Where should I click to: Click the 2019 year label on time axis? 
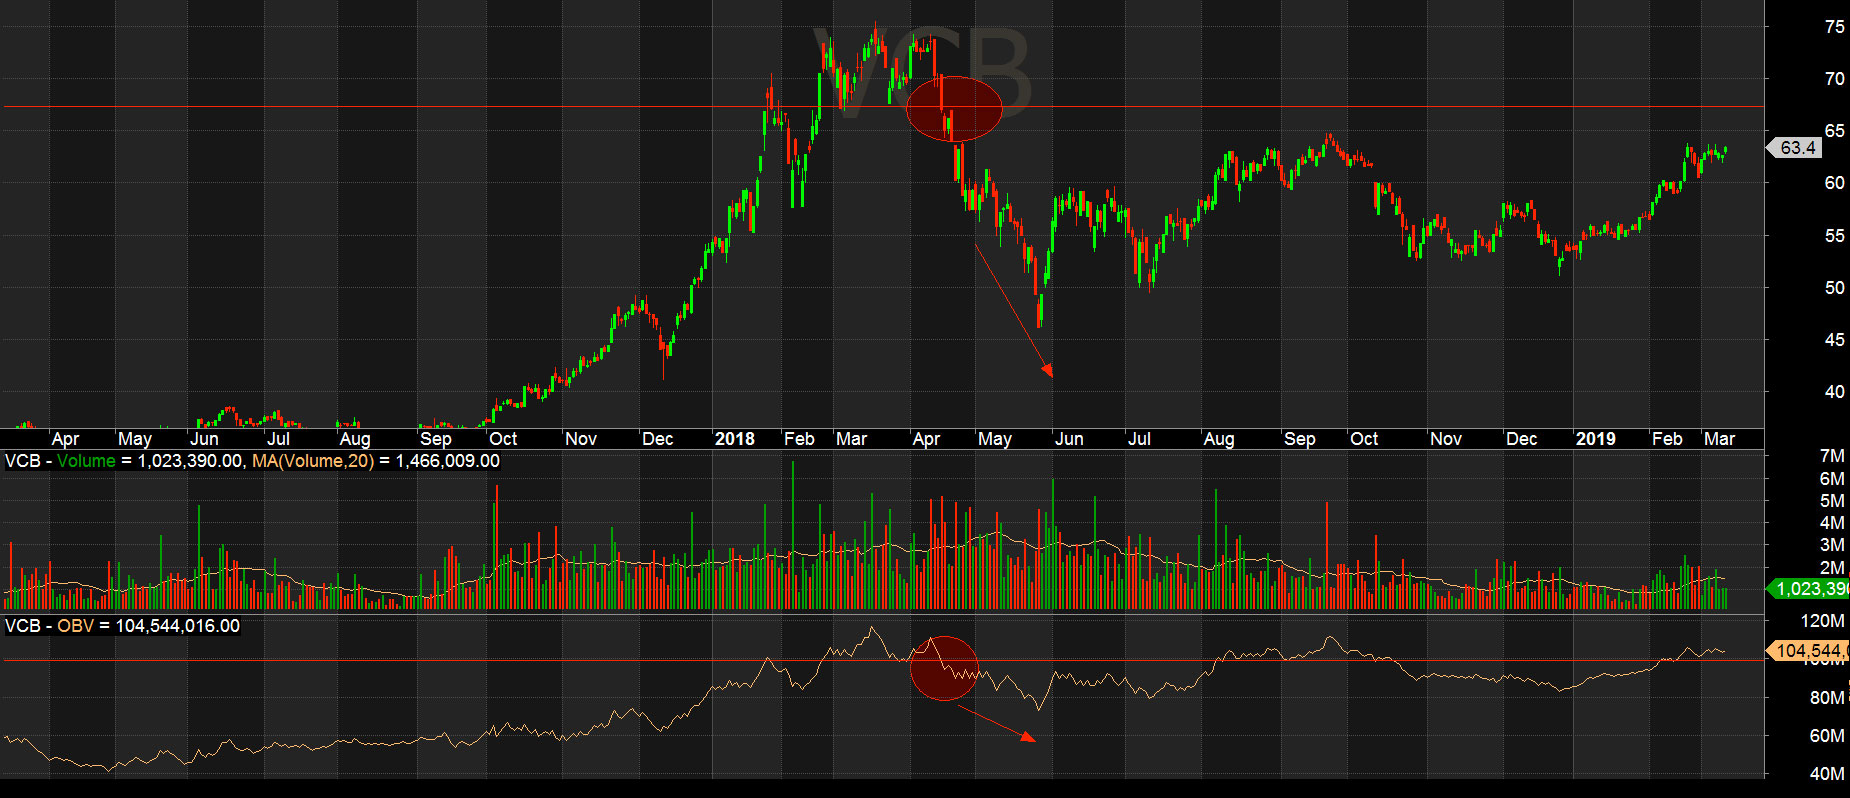pyautogui.click(x=1595, y=439)
